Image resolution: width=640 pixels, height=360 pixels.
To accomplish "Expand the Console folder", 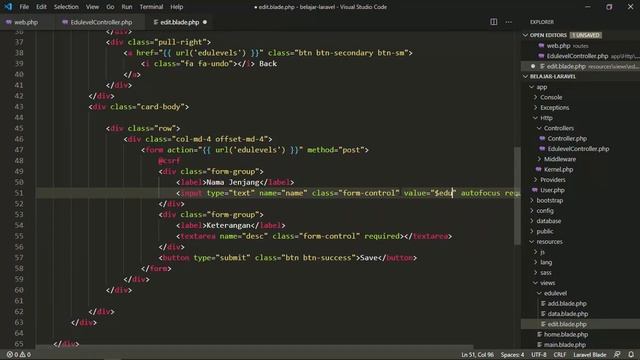I will [551, 97].
